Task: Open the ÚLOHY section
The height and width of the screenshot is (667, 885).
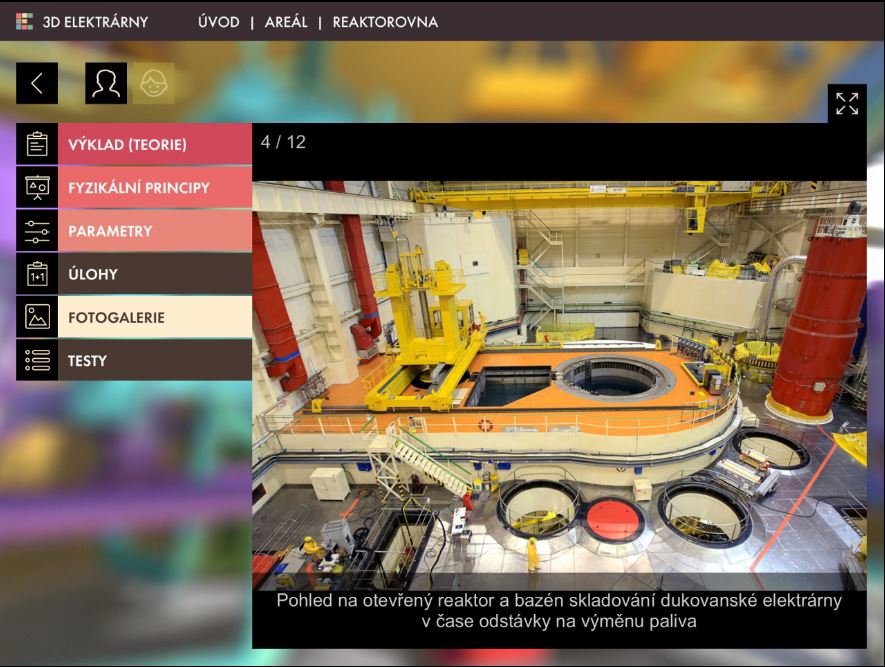Action: [x=155, y=274]
